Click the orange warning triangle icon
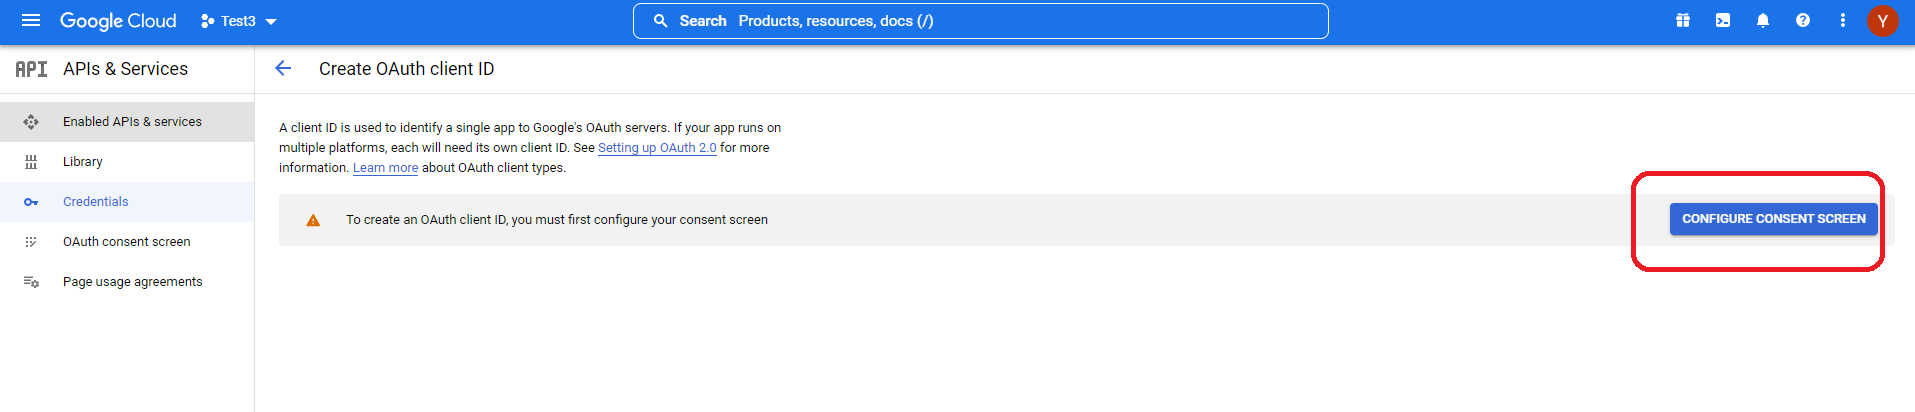The image size is (1915, 412). pyautogui.click(x=313, y=220)
